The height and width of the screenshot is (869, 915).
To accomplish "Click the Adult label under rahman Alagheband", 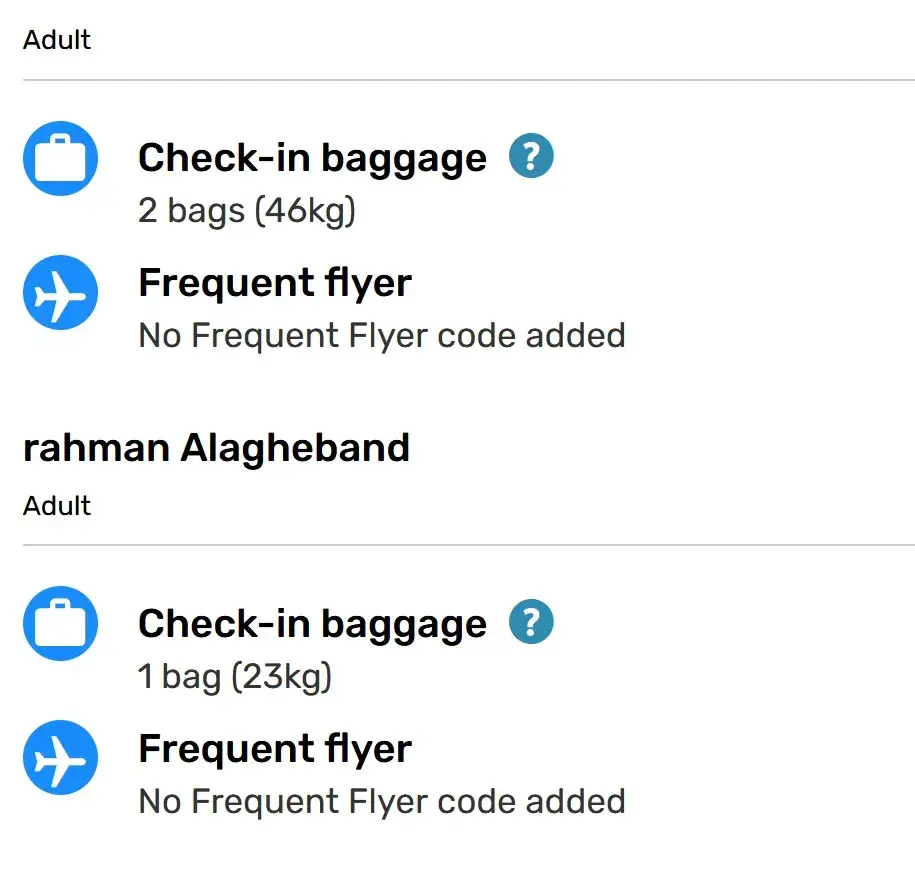I will click(x=57, y=506).
